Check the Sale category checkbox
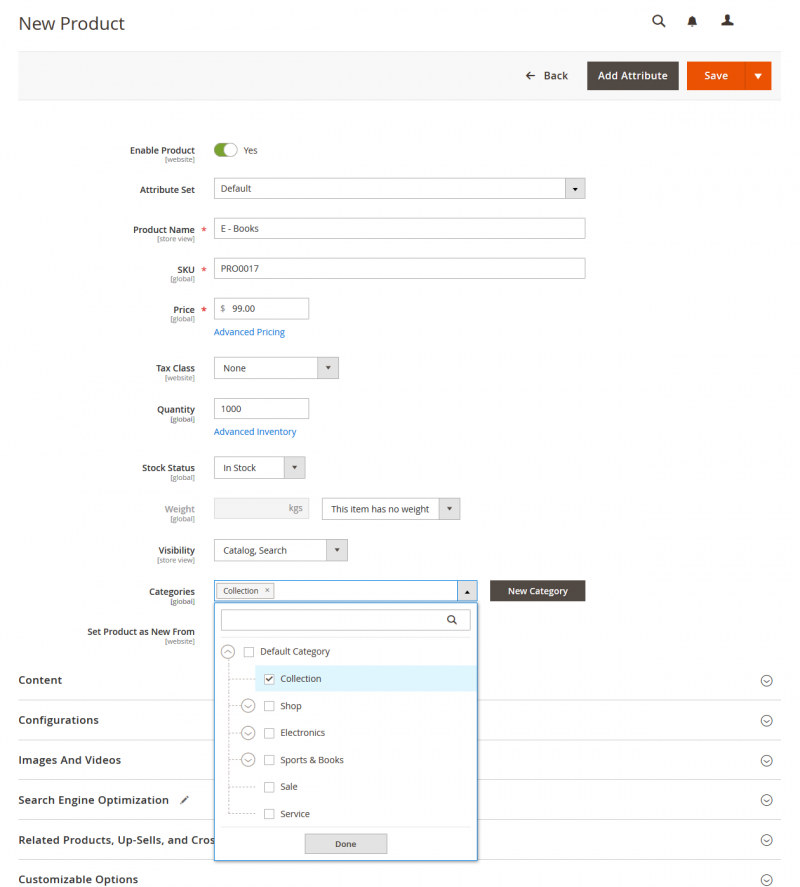Image resolution: width=800 pixels, height=887 pixels. pyautogui.click(x=269, y=787)
